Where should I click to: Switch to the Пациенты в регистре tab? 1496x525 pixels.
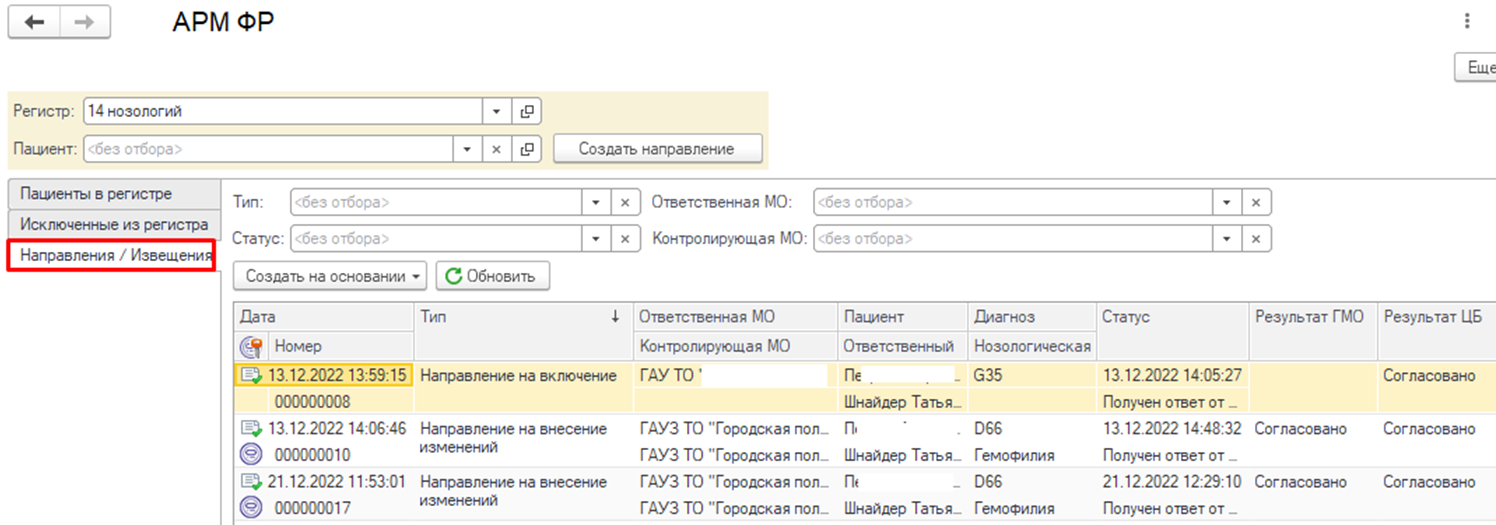[96, 194]
